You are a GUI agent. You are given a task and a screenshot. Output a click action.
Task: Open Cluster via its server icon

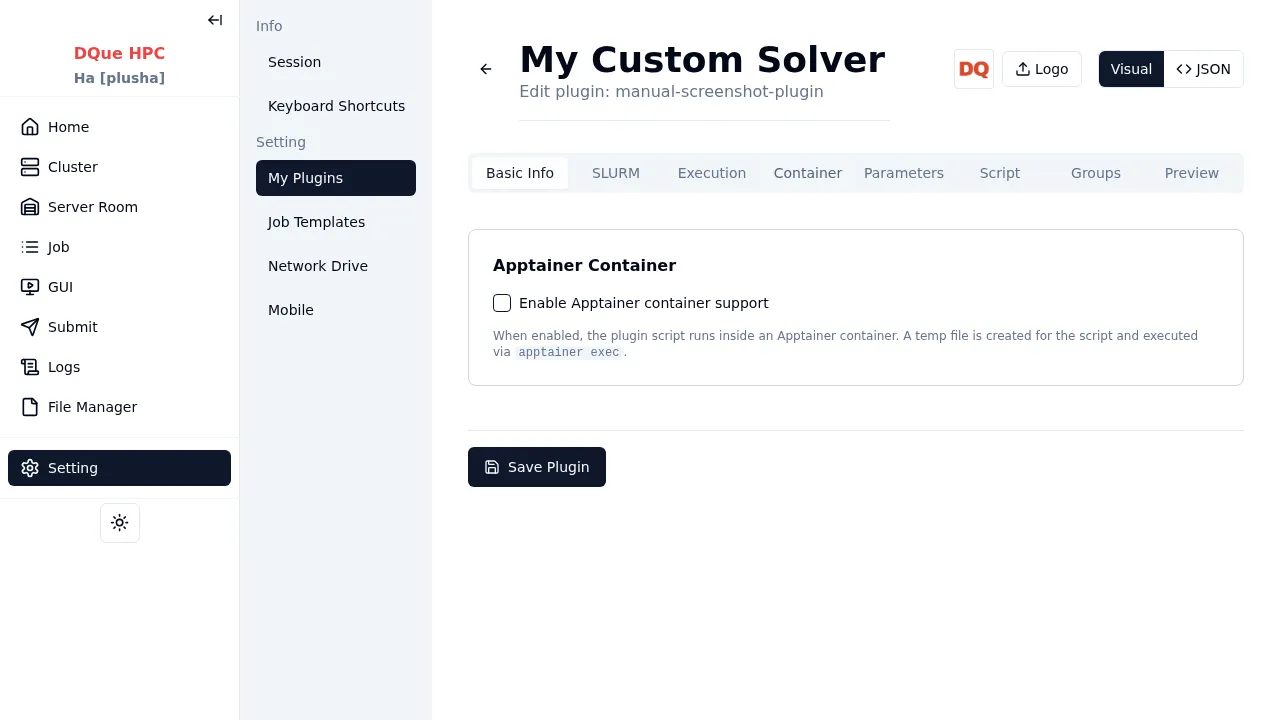click(x=30, y=167)
